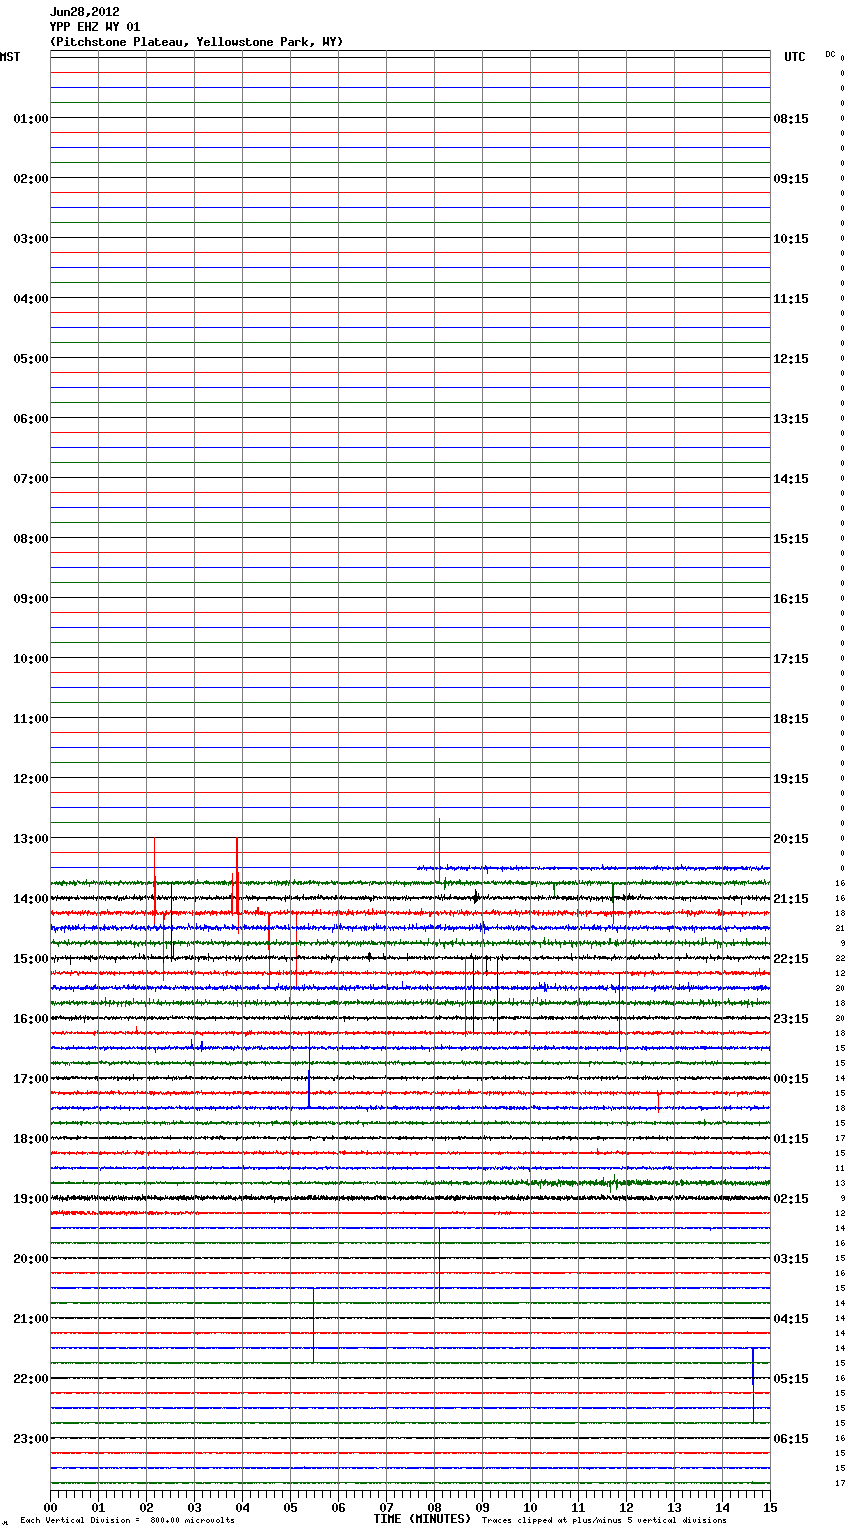Pick the 09:15 UTC time label
The image size is (850, 1534).
[791, 179]
